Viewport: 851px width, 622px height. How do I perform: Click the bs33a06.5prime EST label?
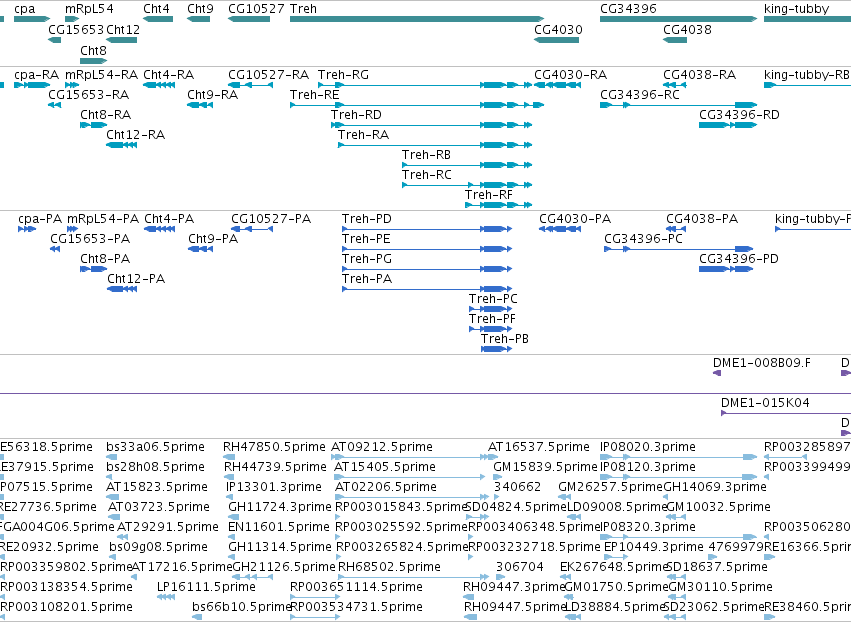156,447
